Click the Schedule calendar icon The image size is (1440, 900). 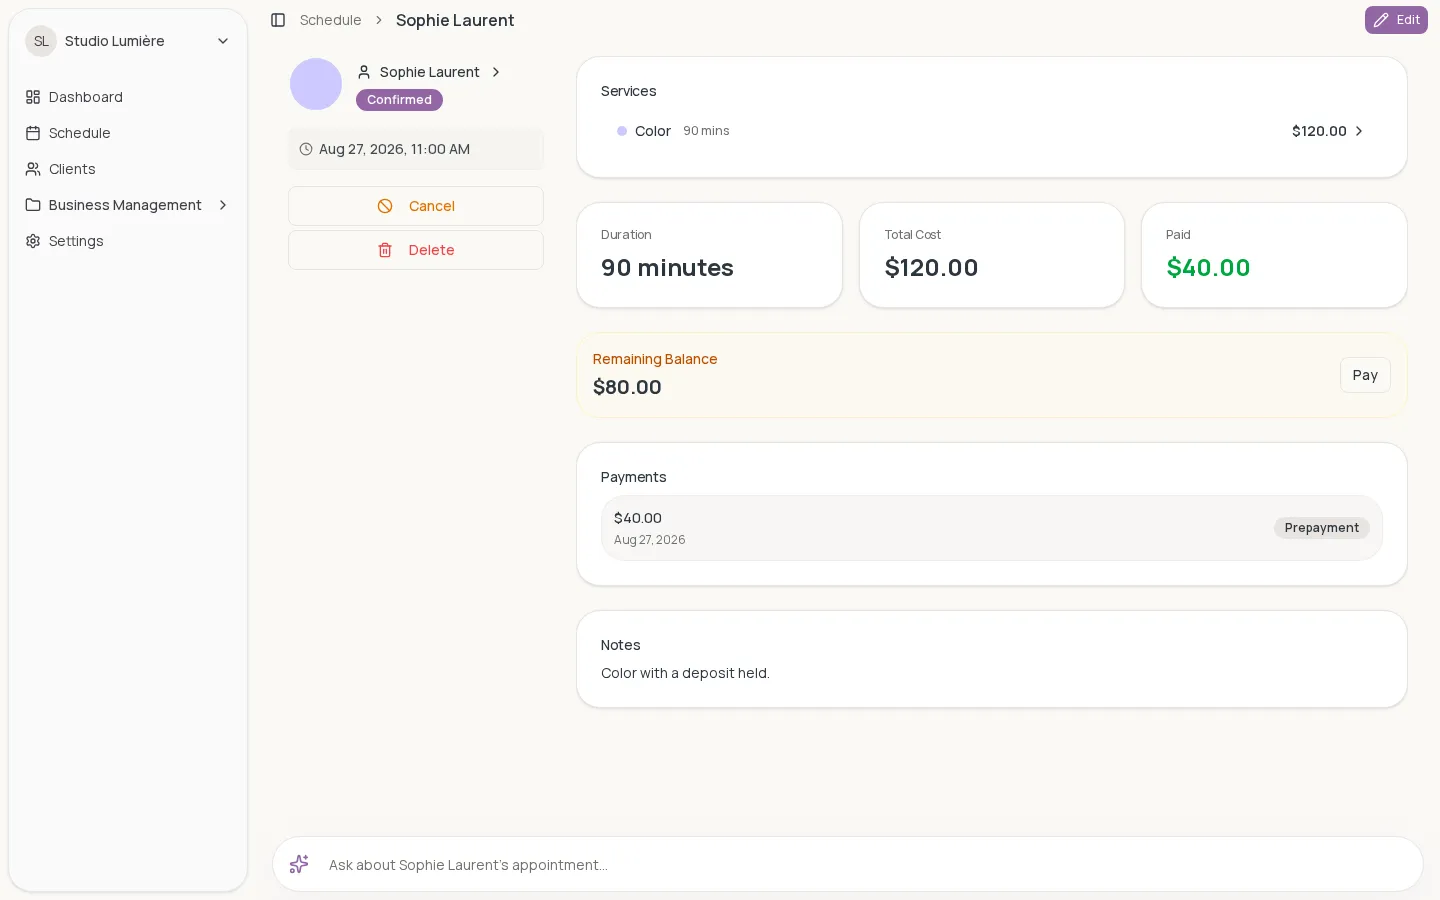[33, 133]
